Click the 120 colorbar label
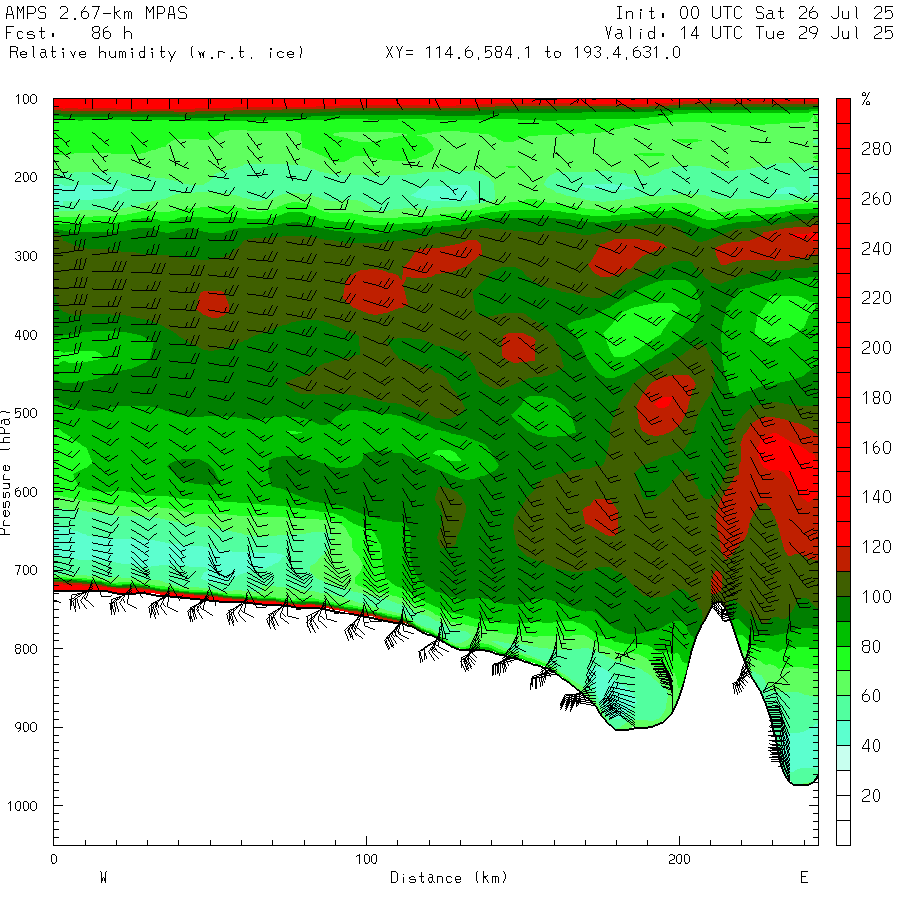The image size is (900, 900). click(x=876, y=547)
